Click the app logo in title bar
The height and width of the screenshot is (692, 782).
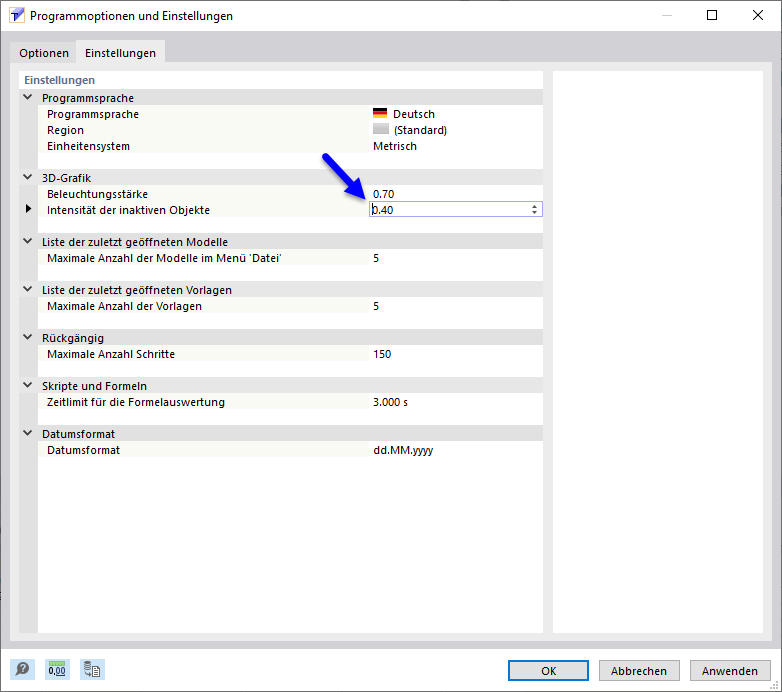(x=16, y=15)
